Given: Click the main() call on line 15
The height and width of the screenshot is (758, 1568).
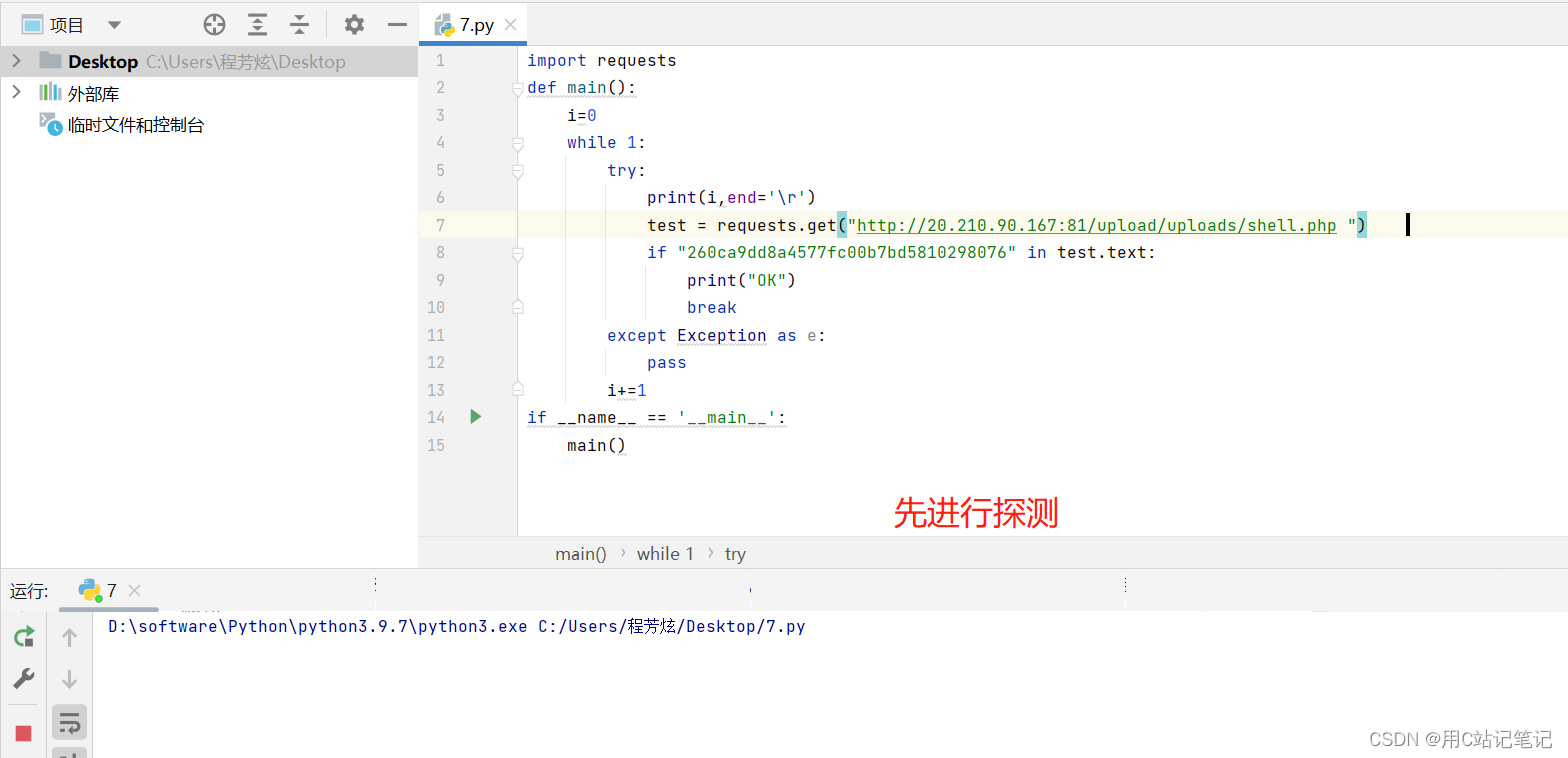Looking at the screenshot, I should 597,445.
